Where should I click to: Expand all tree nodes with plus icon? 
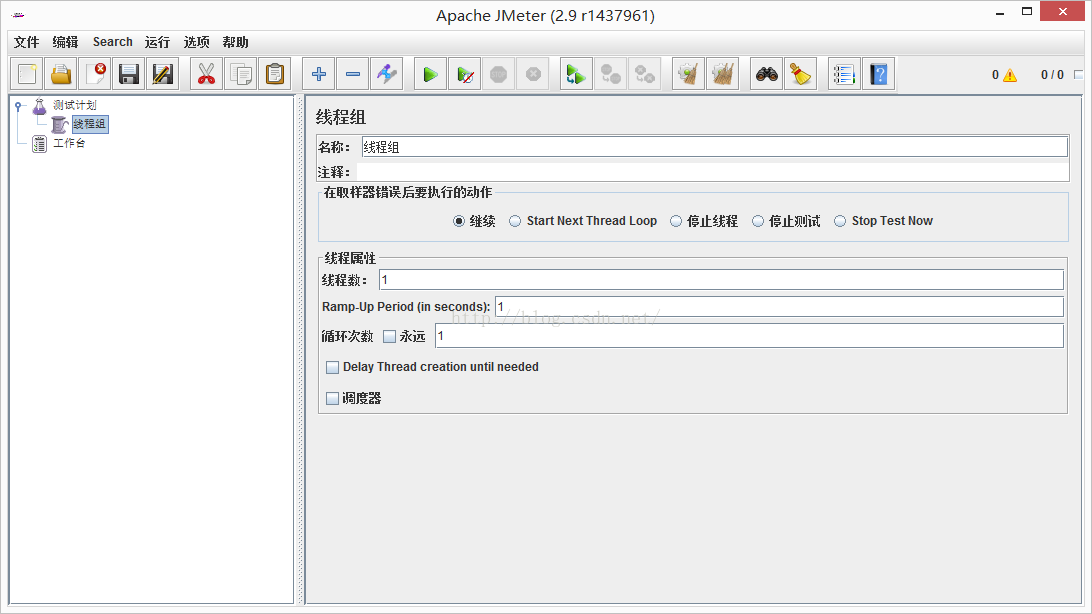click(x=319, y=74)
